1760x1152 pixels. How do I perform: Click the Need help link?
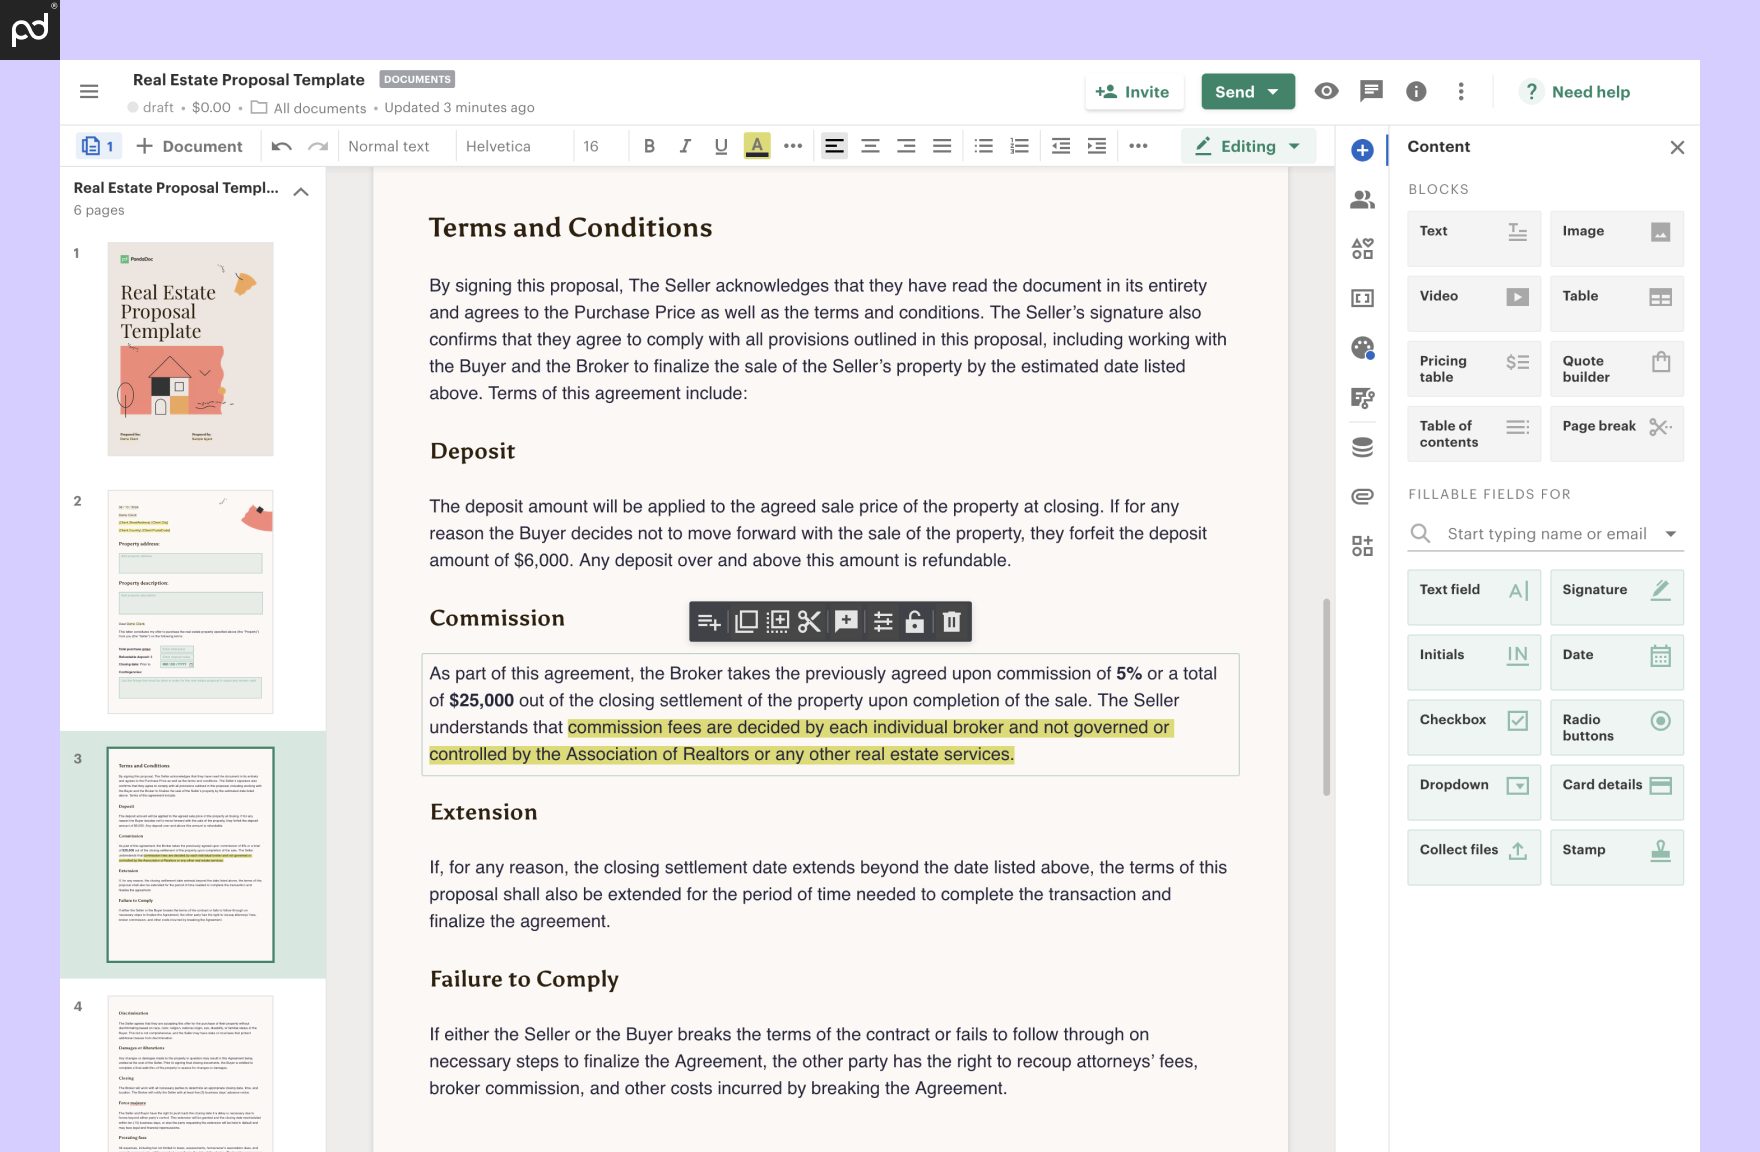[1576, 92]
